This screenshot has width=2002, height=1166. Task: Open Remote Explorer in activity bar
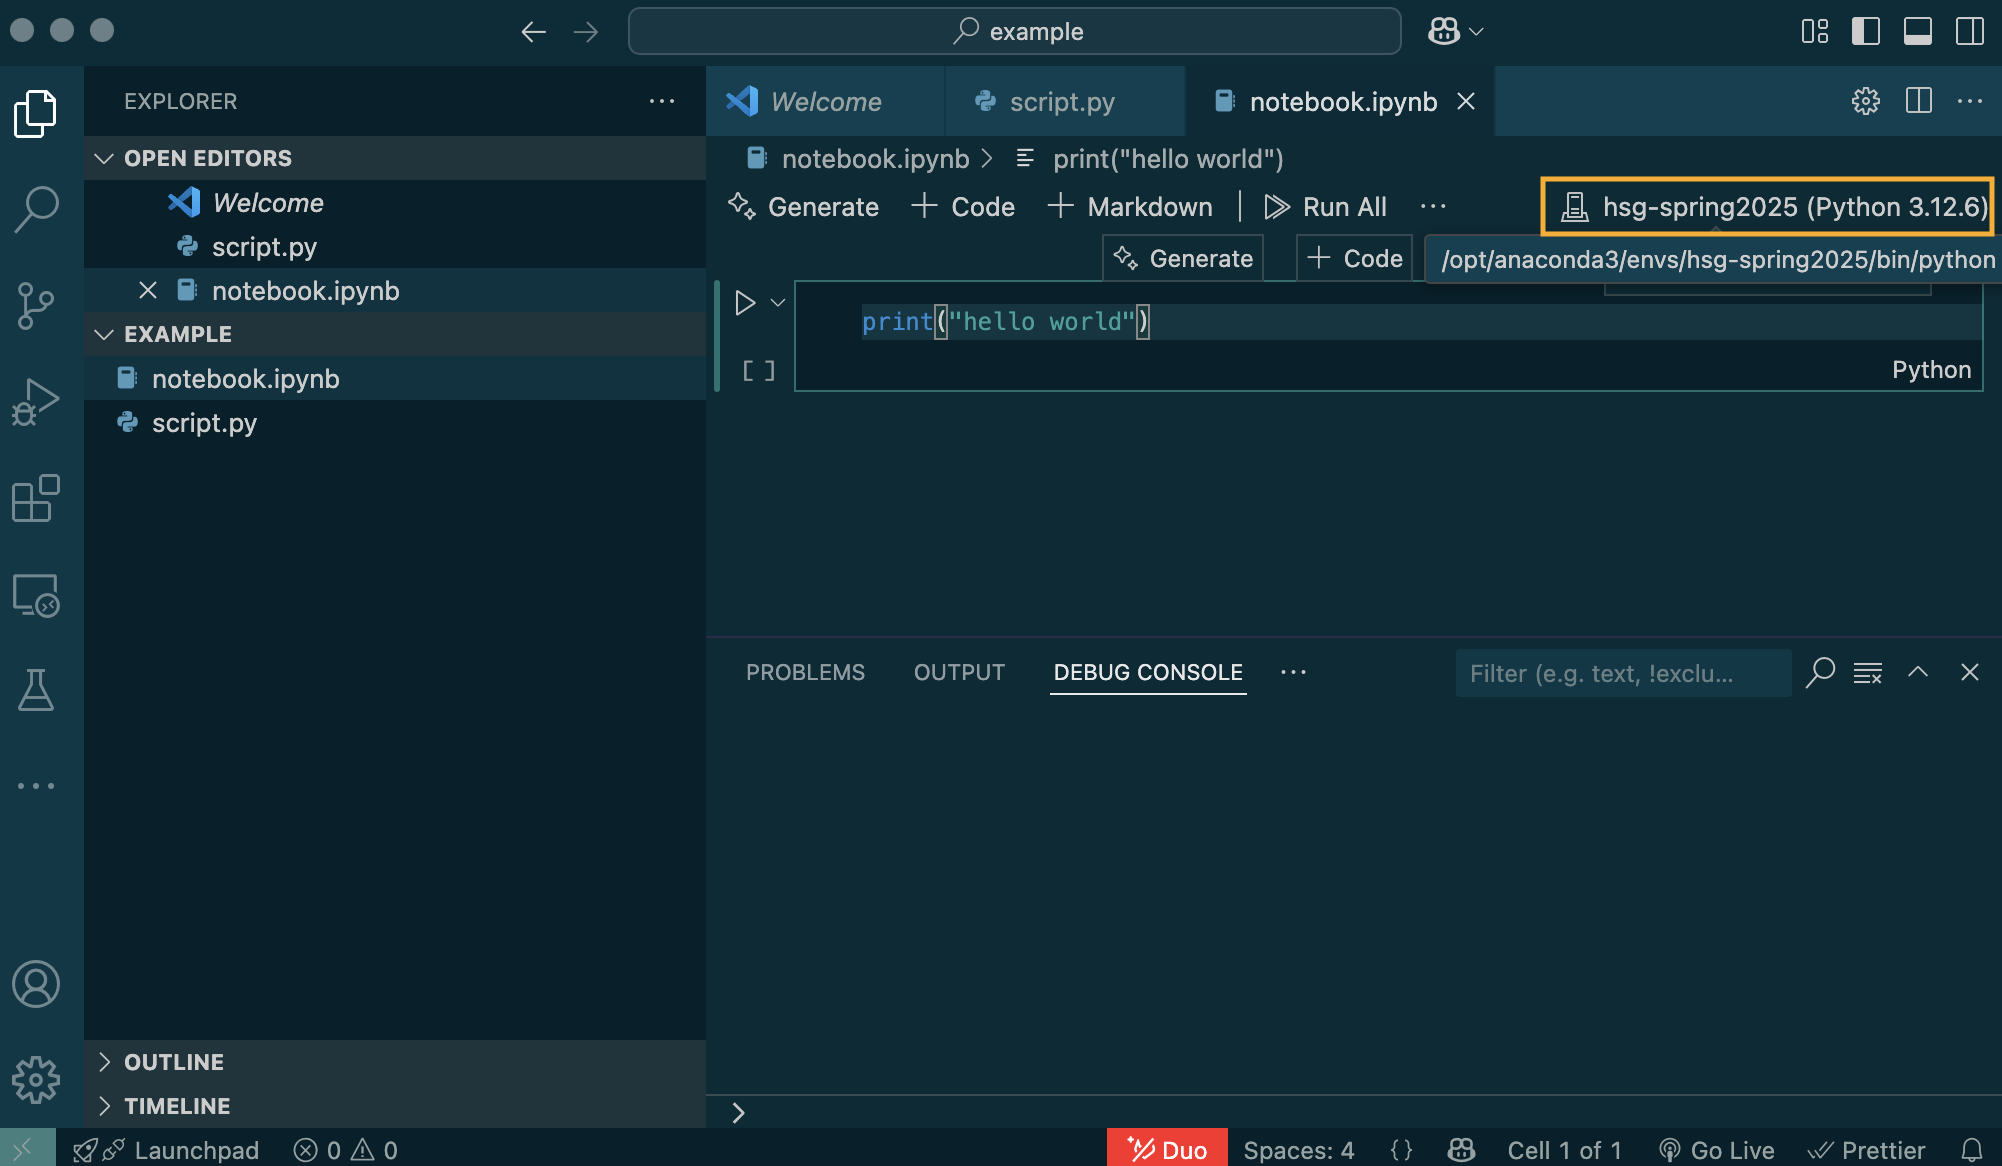click(36, 595)
